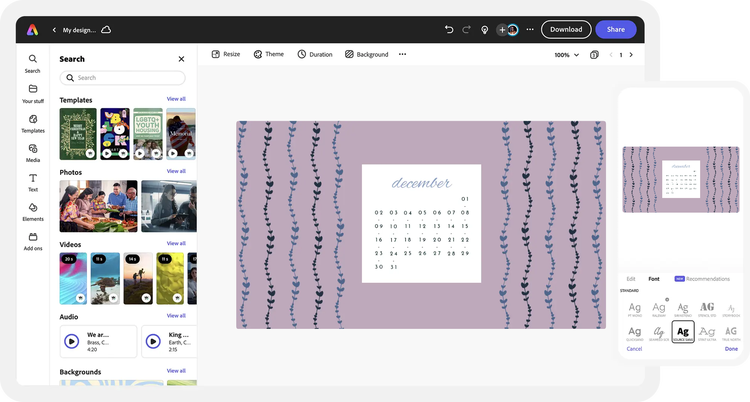Select the 20 s abstract swirl video

point(73,279)
